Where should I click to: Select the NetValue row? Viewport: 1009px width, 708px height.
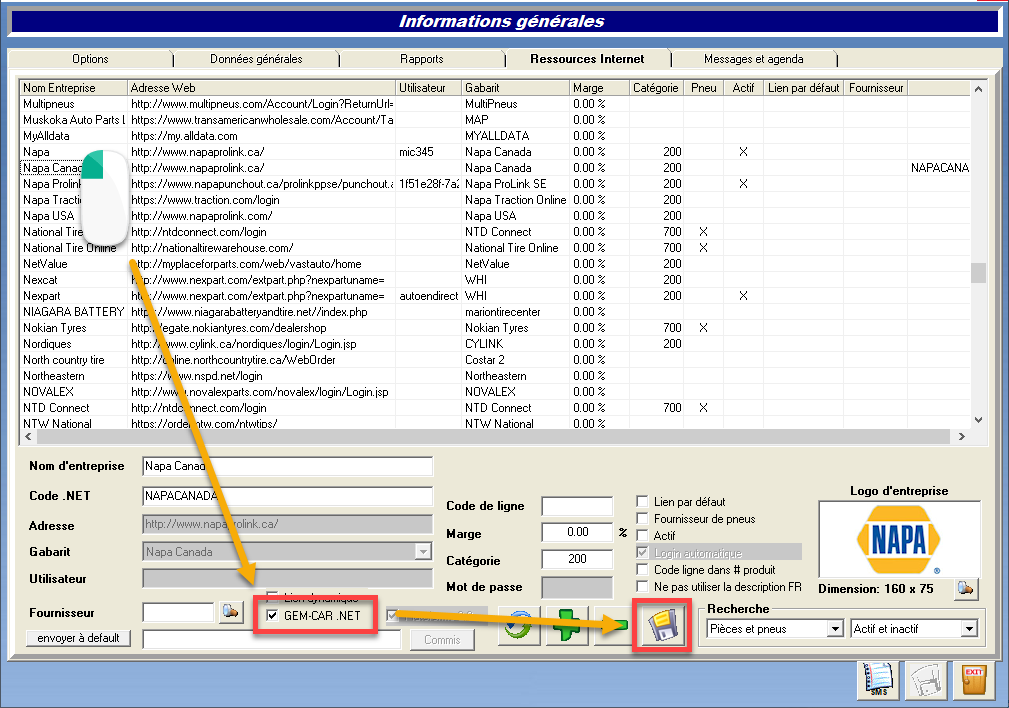click(x=494, y=264)
